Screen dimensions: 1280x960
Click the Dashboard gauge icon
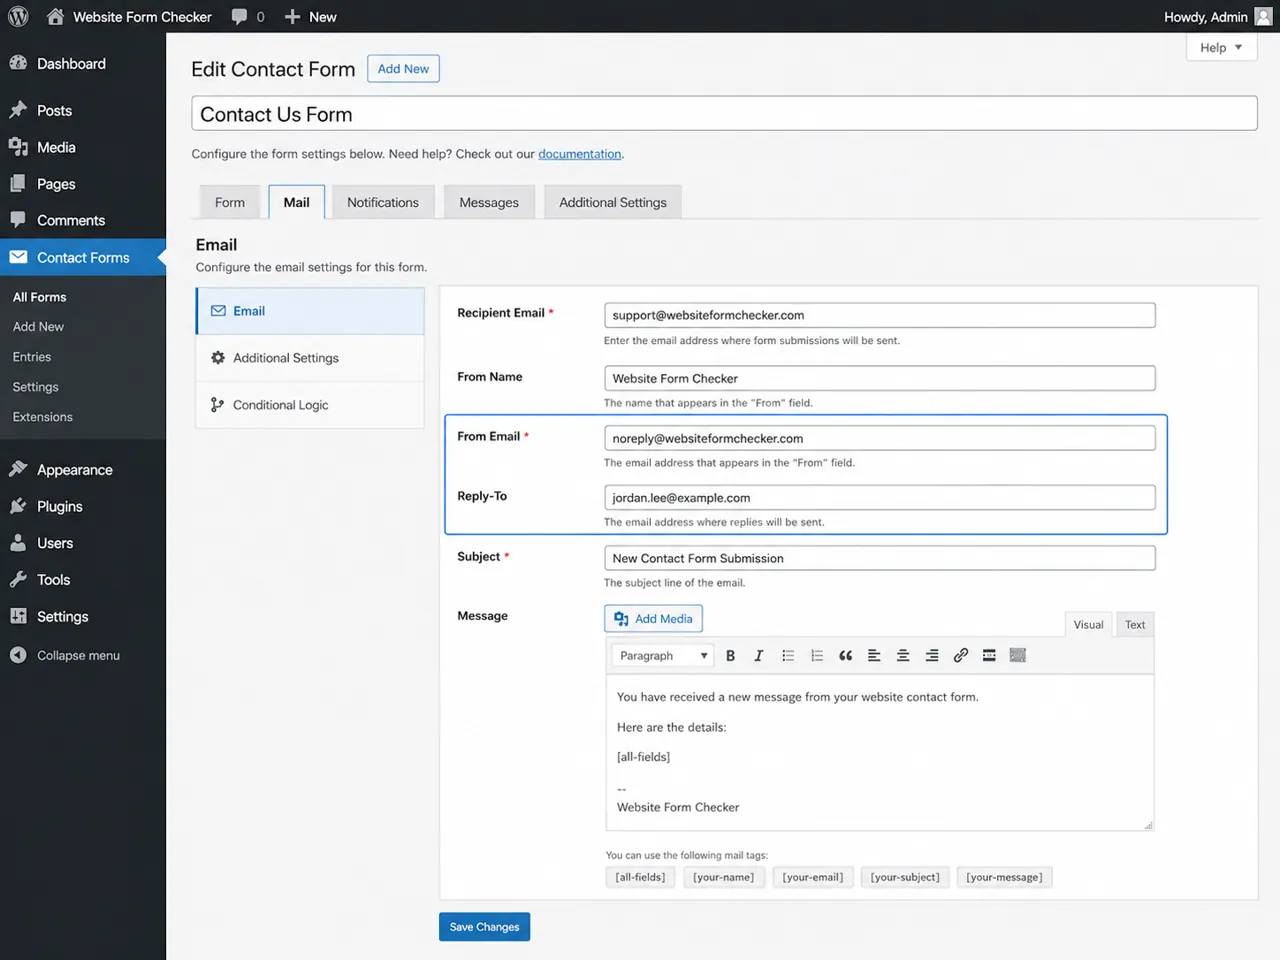pos(18,63)
